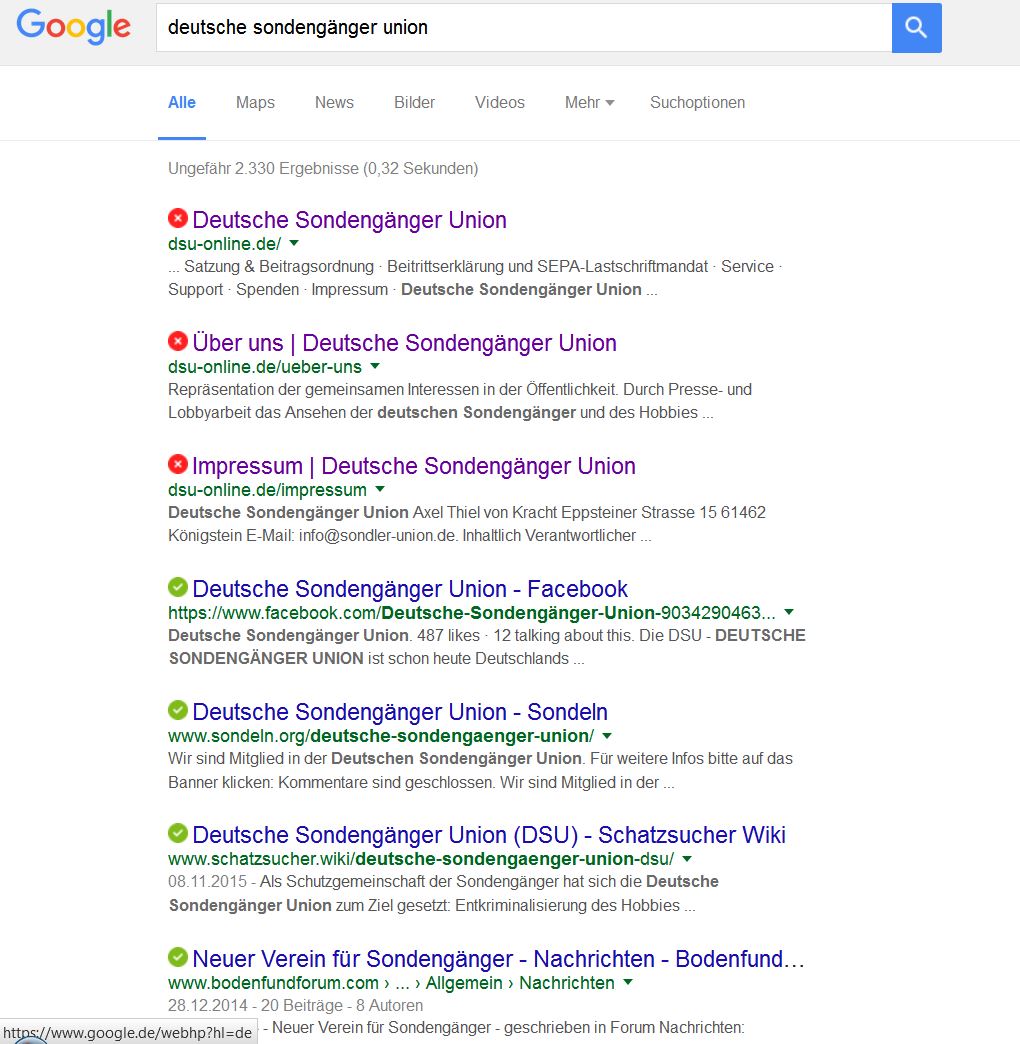This screenshot has width=1020, height=1044.
Task: Open dropdown arrow next to the facebook.com URL
Action: (789, 613)
